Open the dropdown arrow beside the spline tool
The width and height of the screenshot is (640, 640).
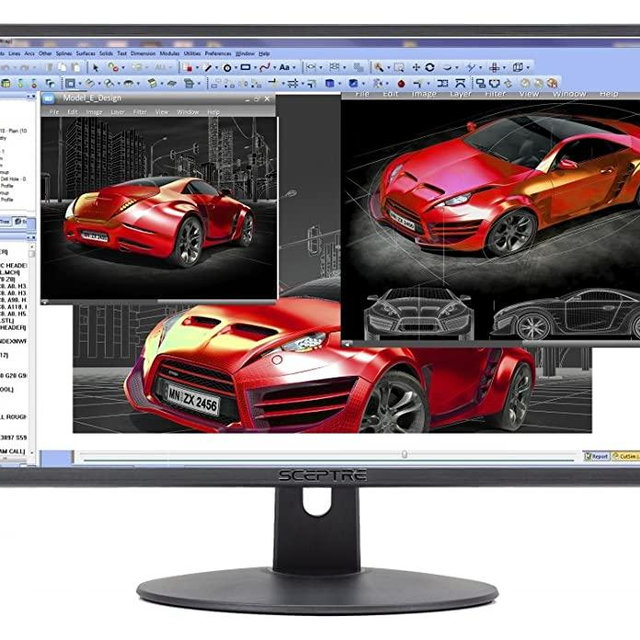(274, 68)
